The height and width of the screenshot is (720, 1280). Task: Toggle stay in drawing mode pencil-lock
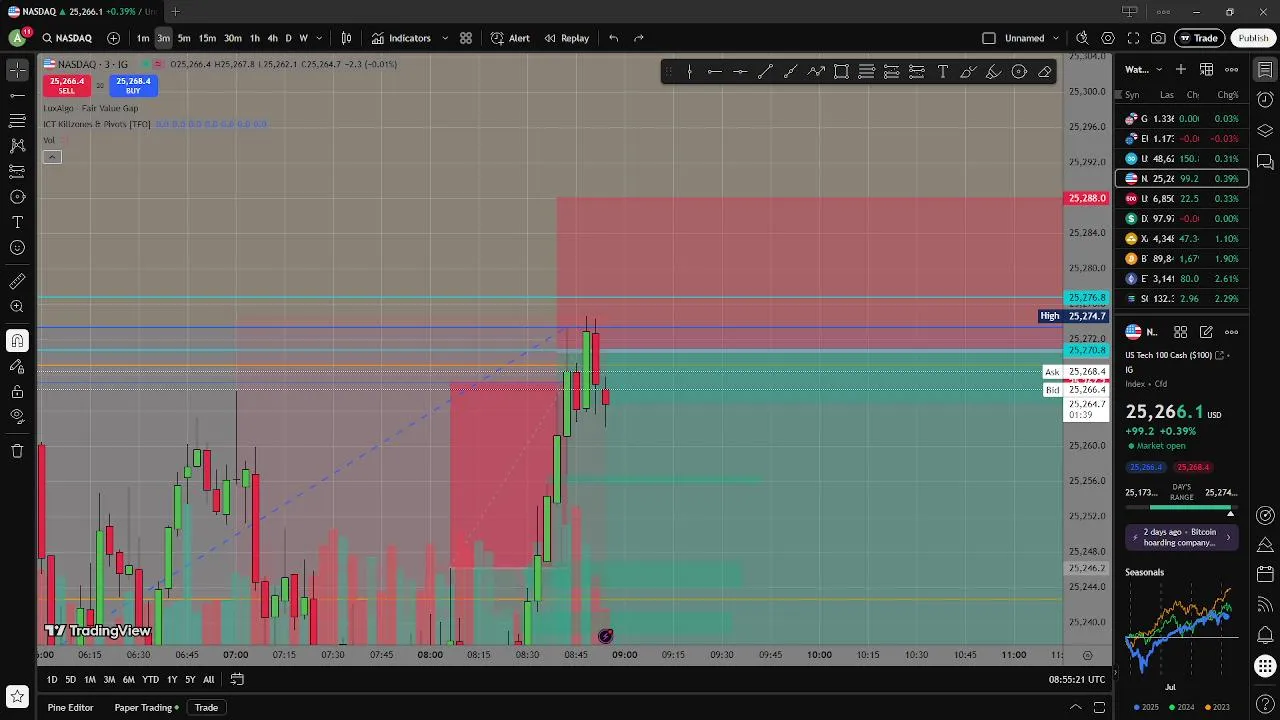(17, 366)
